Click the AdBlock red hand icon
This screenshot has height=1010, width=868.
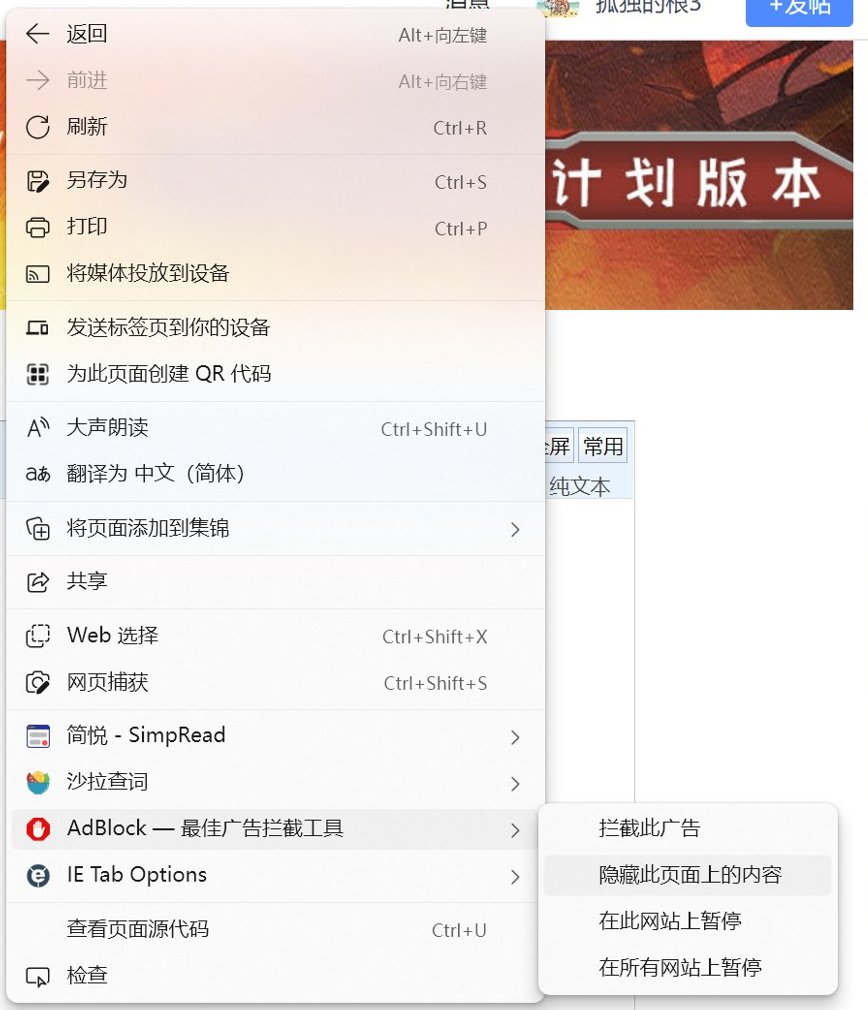(38, 828)
